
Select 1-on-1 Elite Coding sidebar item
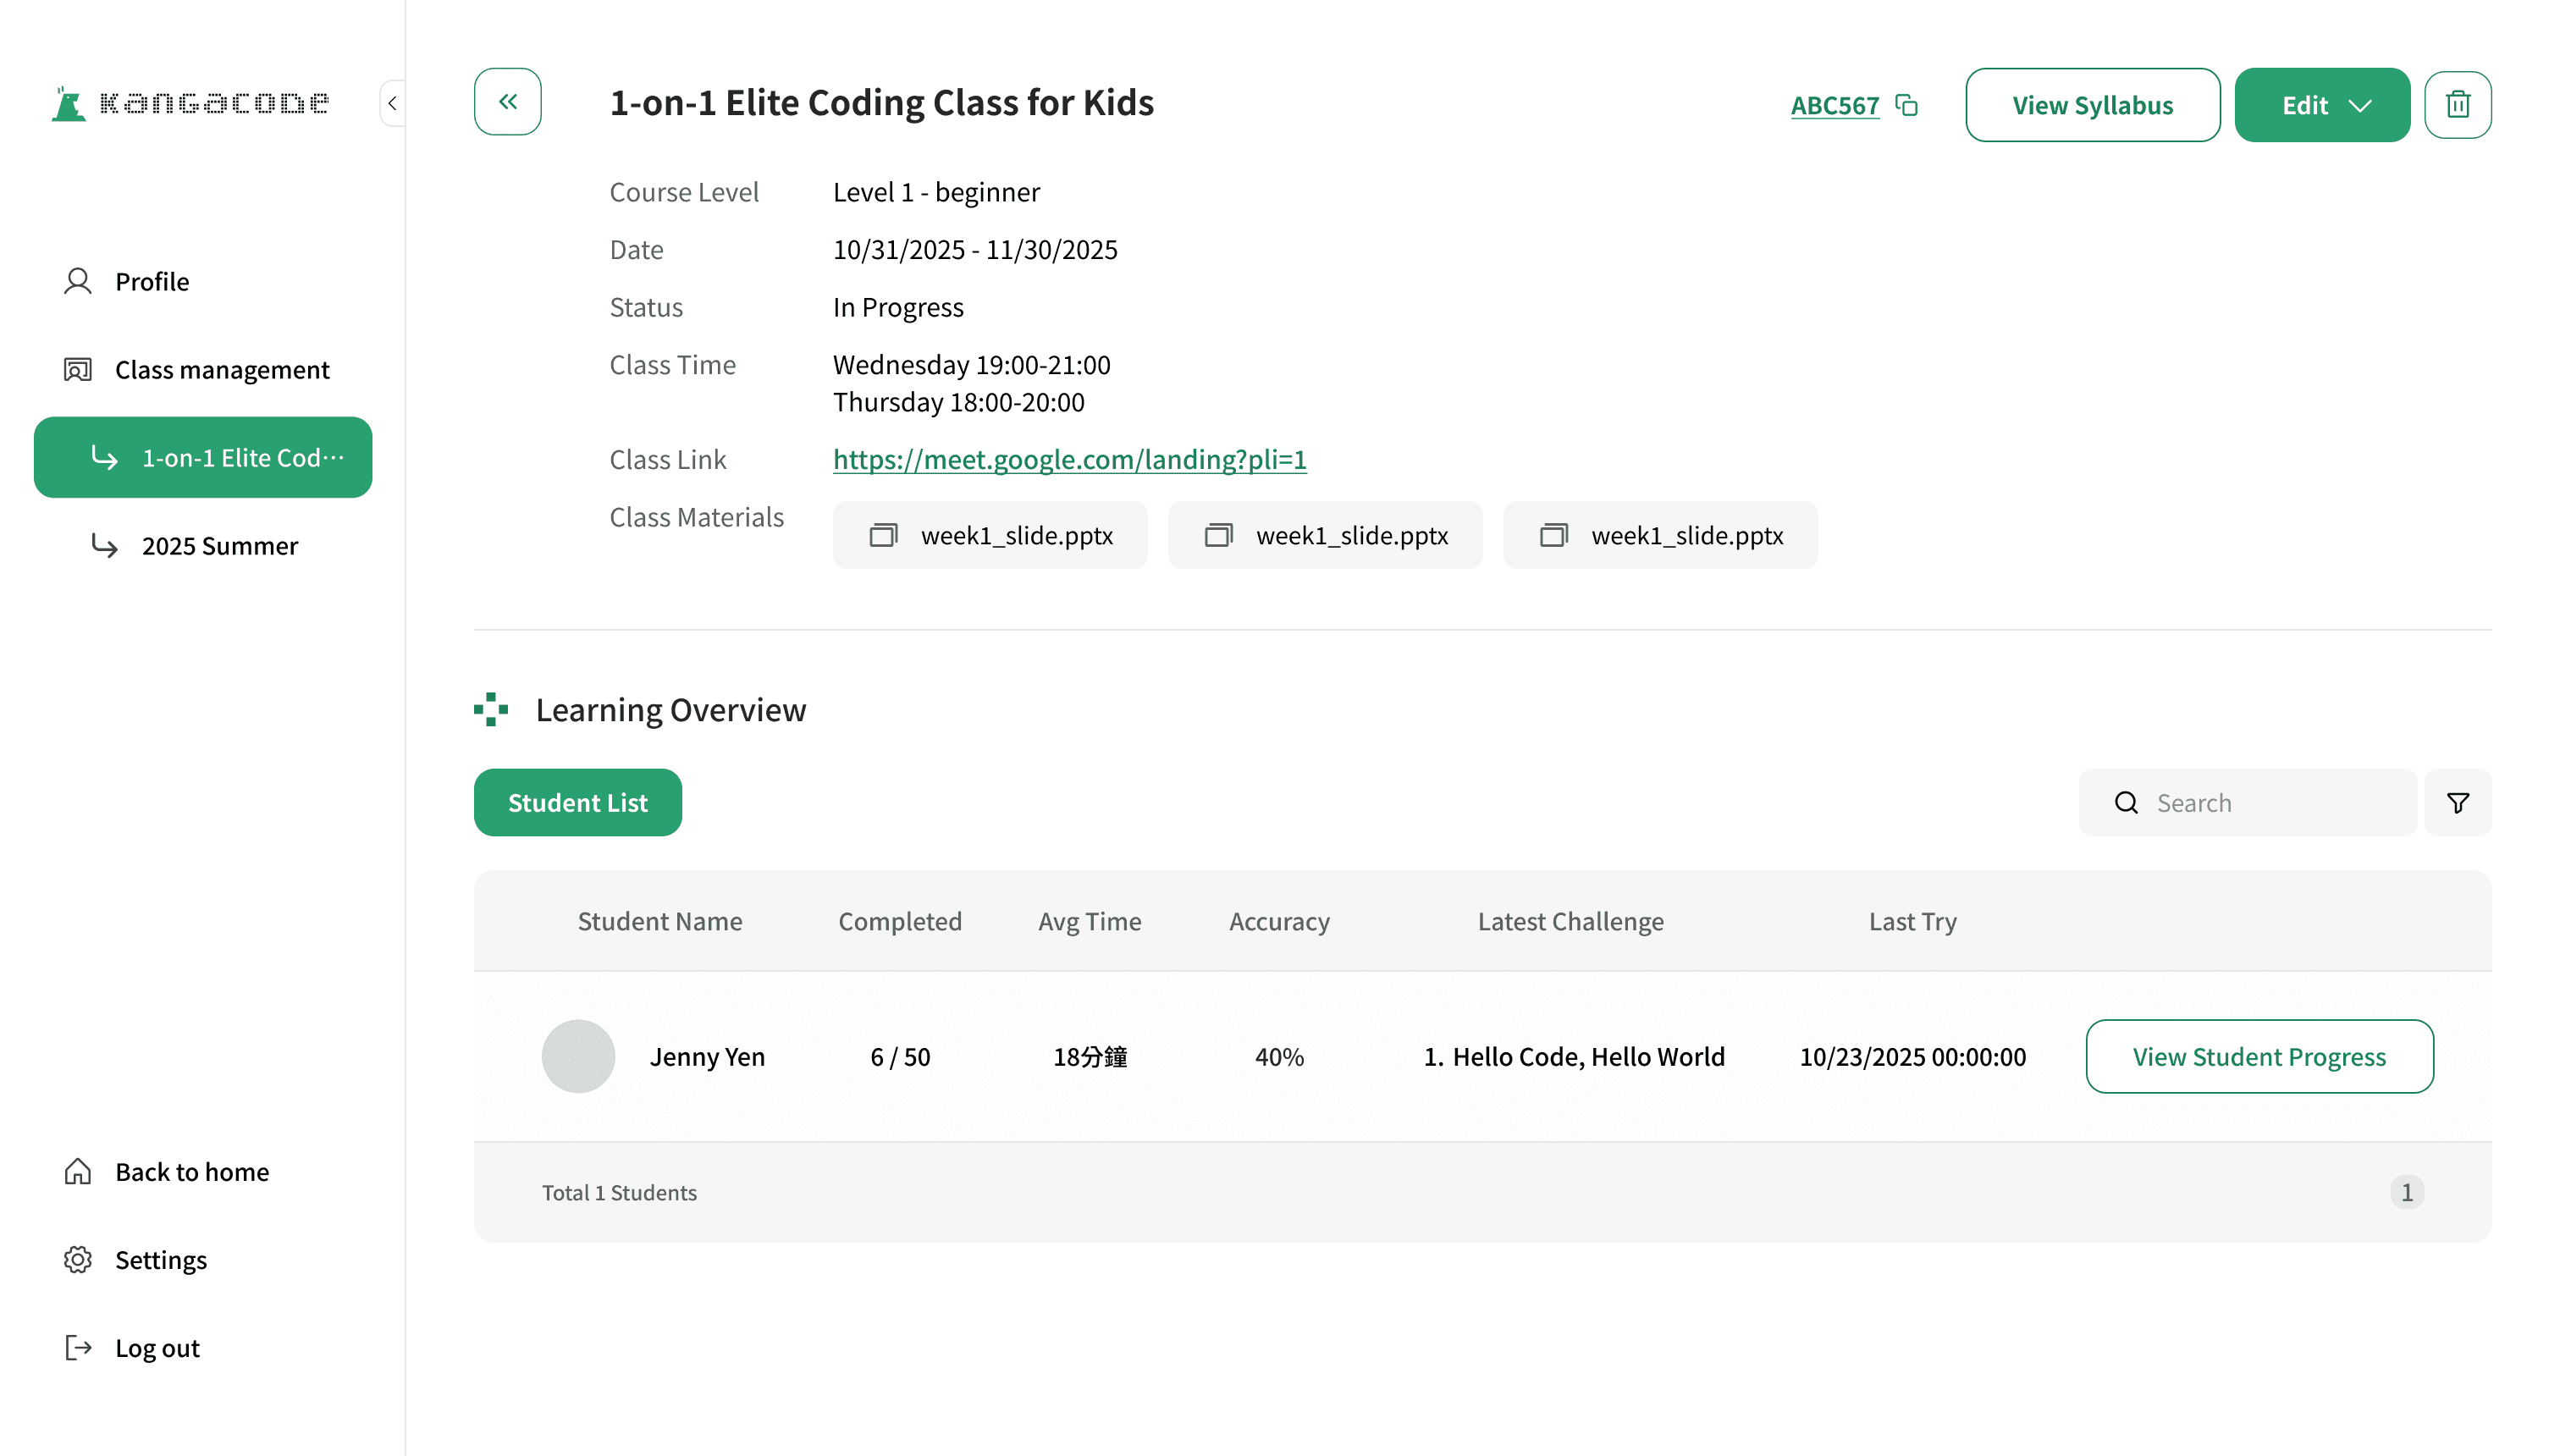[x=203, y=458]
